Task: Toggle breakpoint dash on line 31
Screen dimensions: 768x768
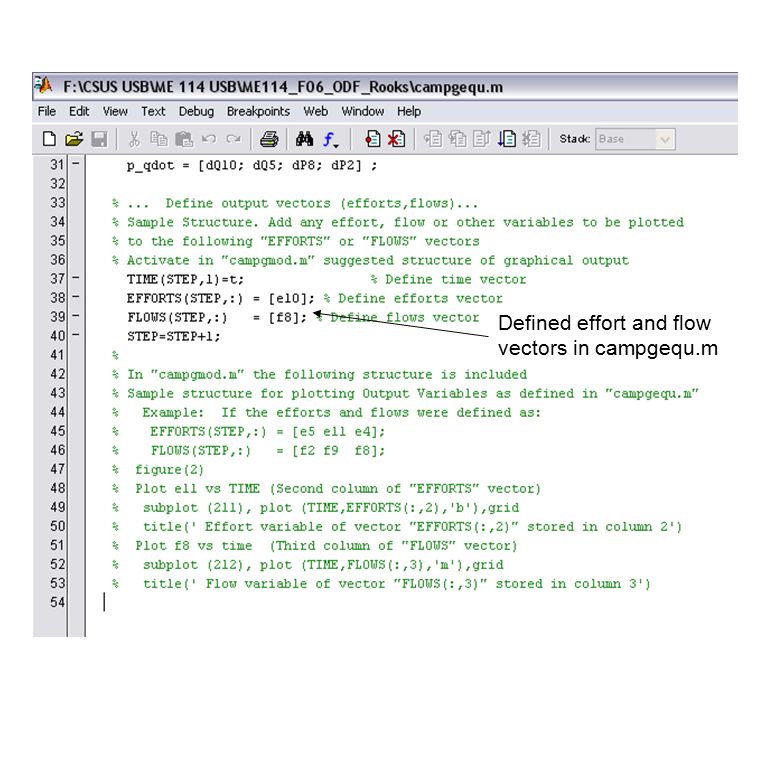Action: point(76,163)
